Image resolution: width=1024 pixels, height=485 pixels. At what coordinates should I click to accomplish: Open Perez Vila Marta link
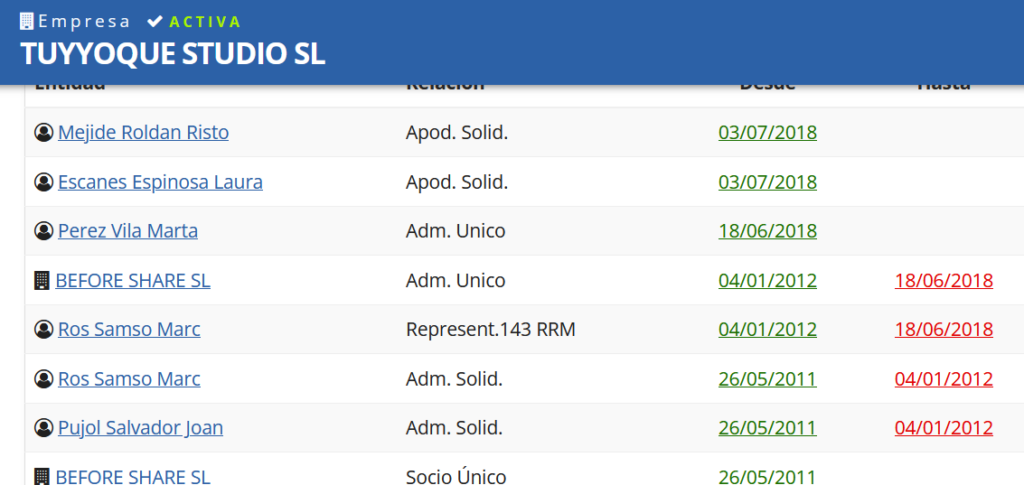128,231
